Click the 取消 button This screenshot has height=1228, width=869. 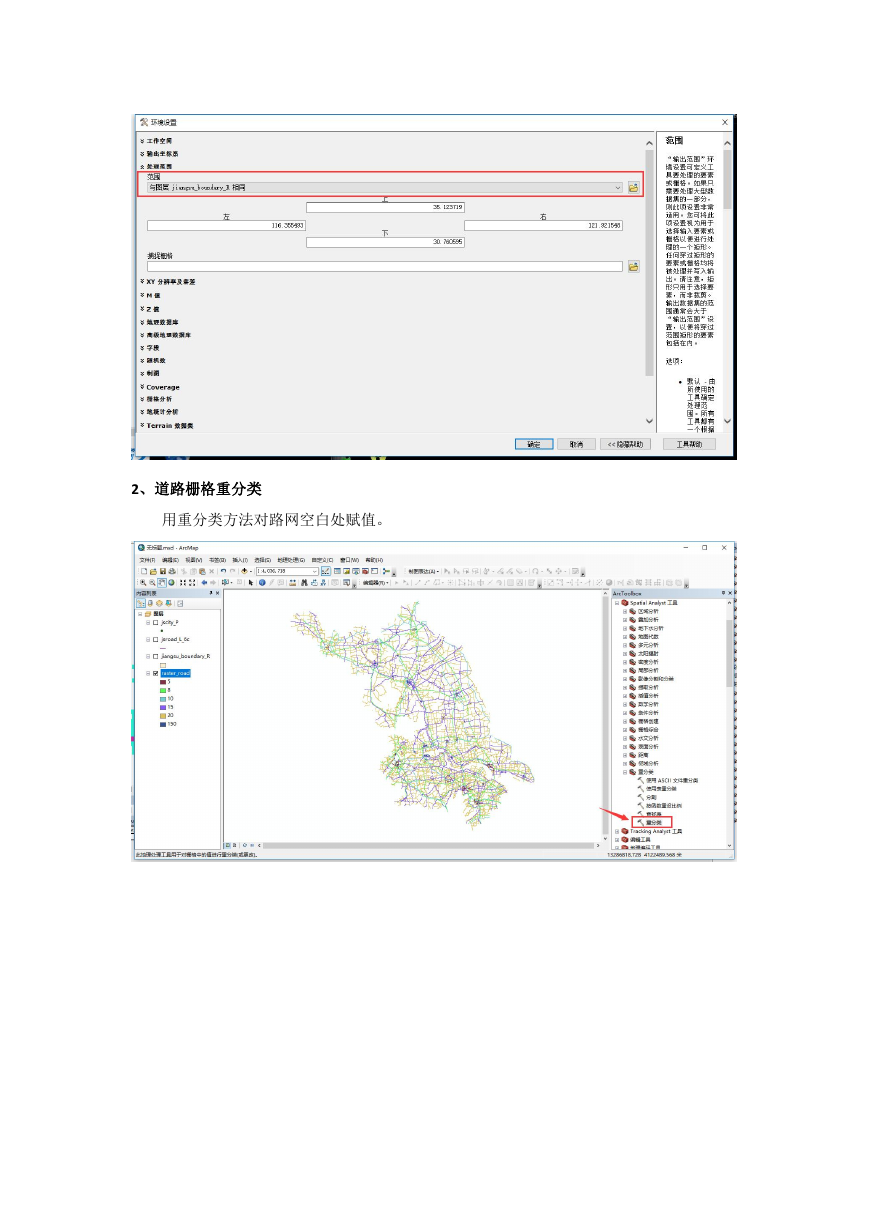(x=576, y=444)
